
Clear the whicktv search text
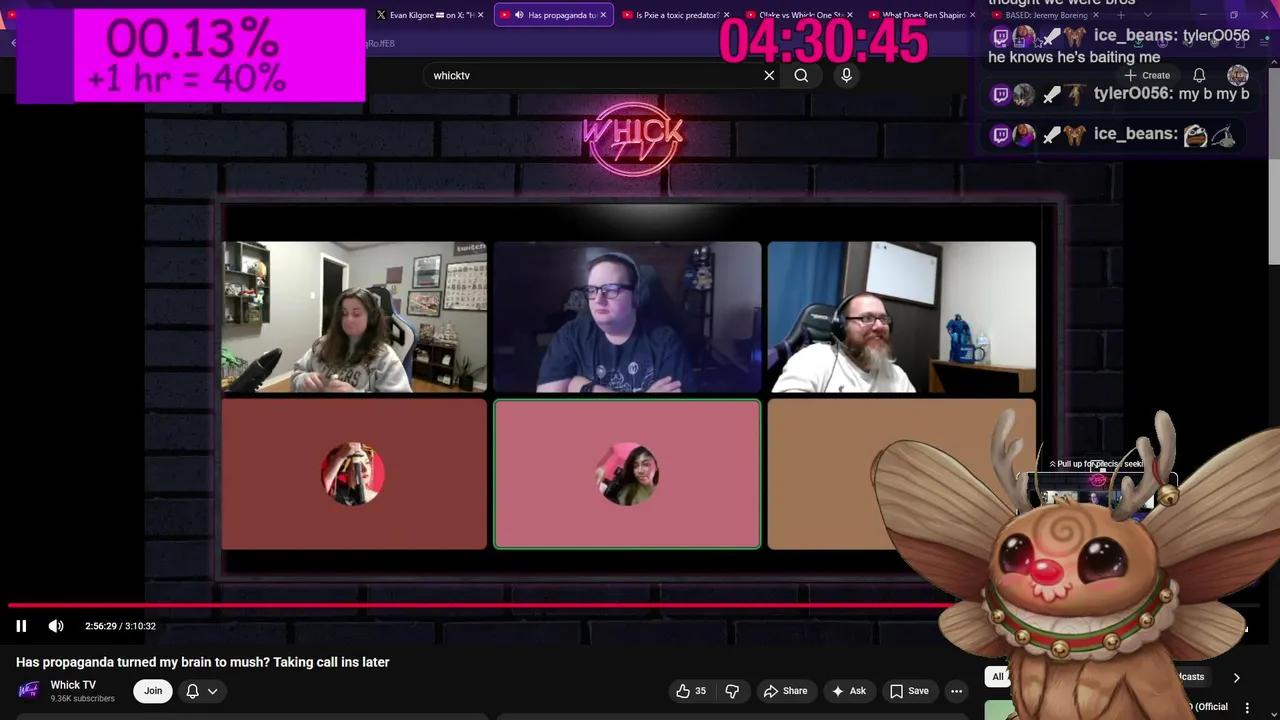769,75
